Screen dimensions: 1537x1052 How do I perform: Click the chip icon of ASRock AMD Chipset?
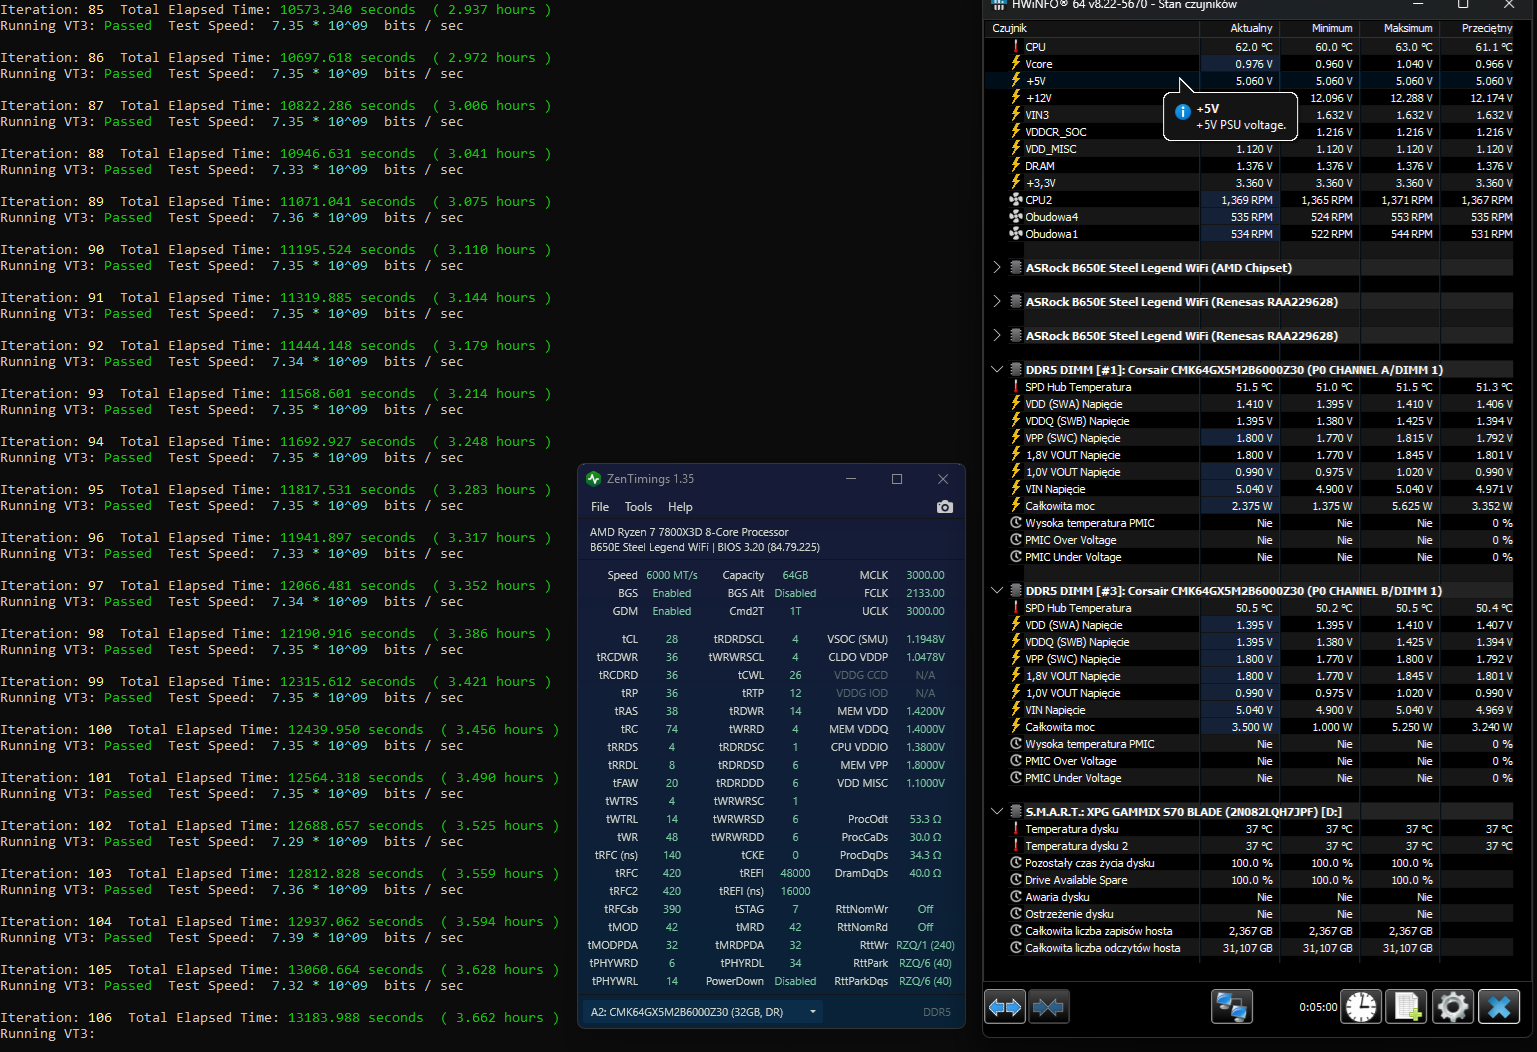[x=1016, y=268]
